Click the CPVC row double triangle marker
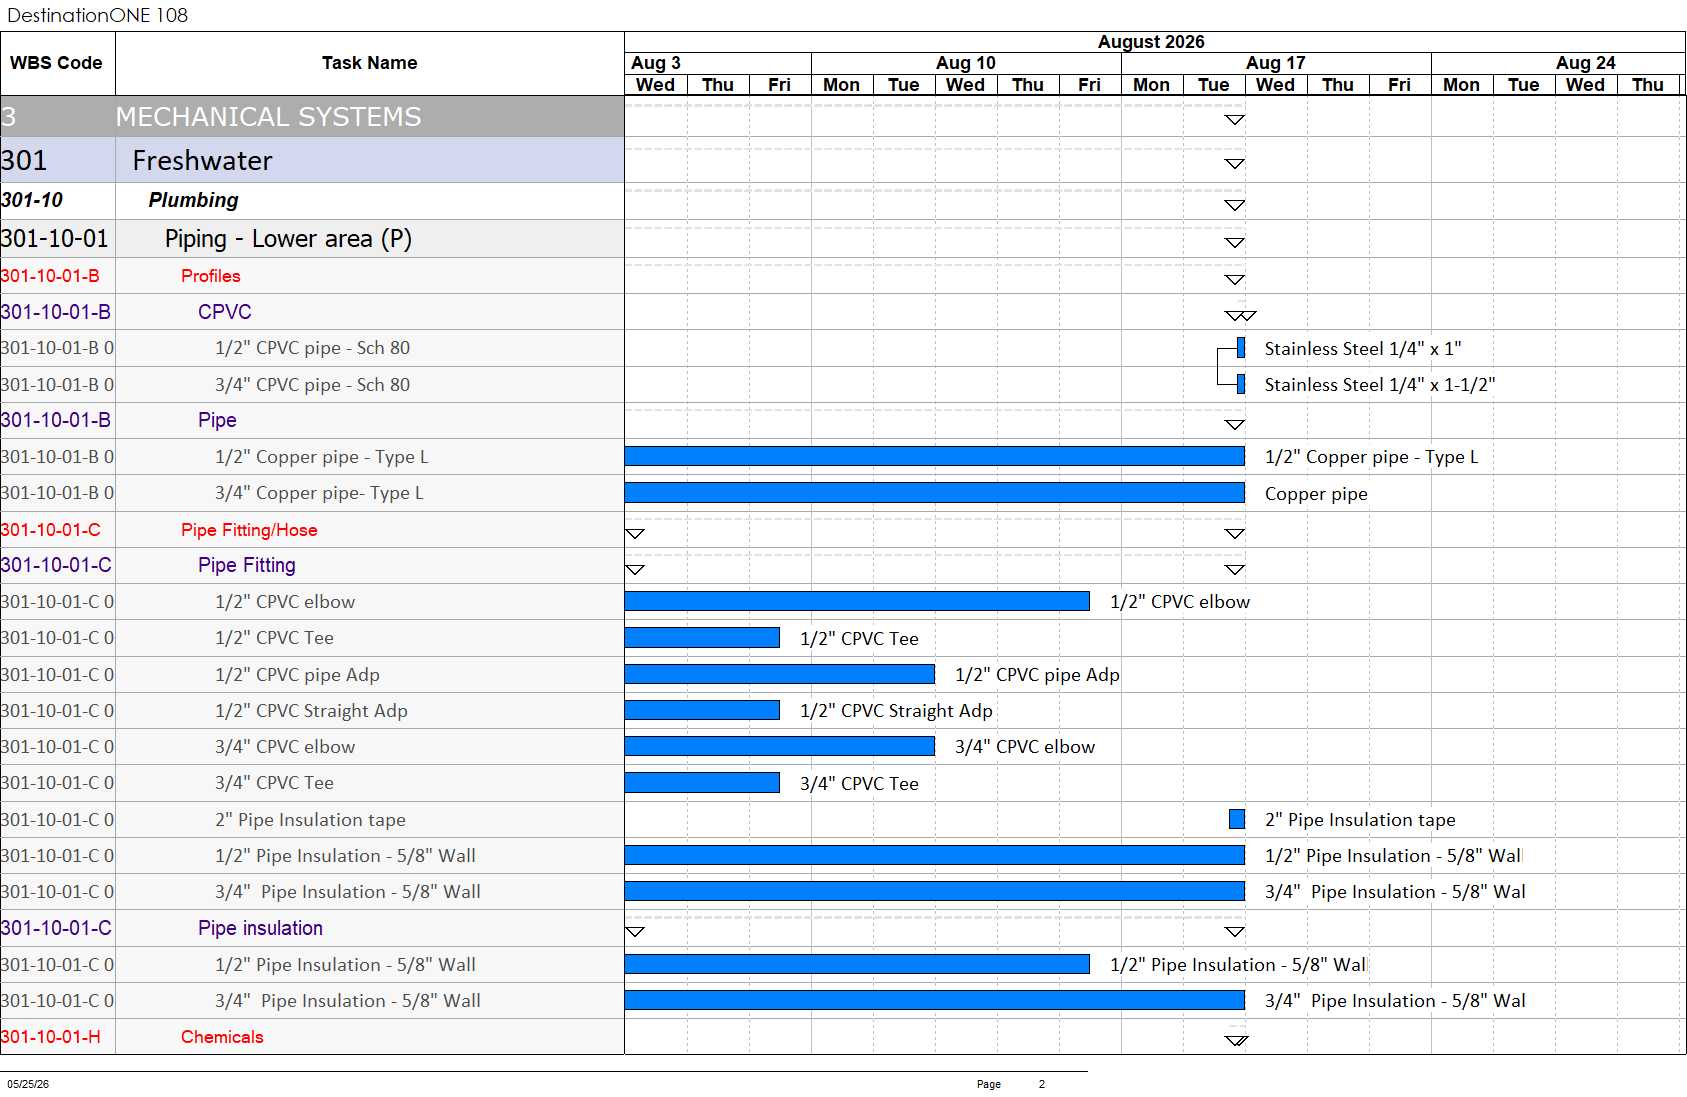Image resolution: width=1687 pixels, height=1097 pixels. (x=1240, y=316)
